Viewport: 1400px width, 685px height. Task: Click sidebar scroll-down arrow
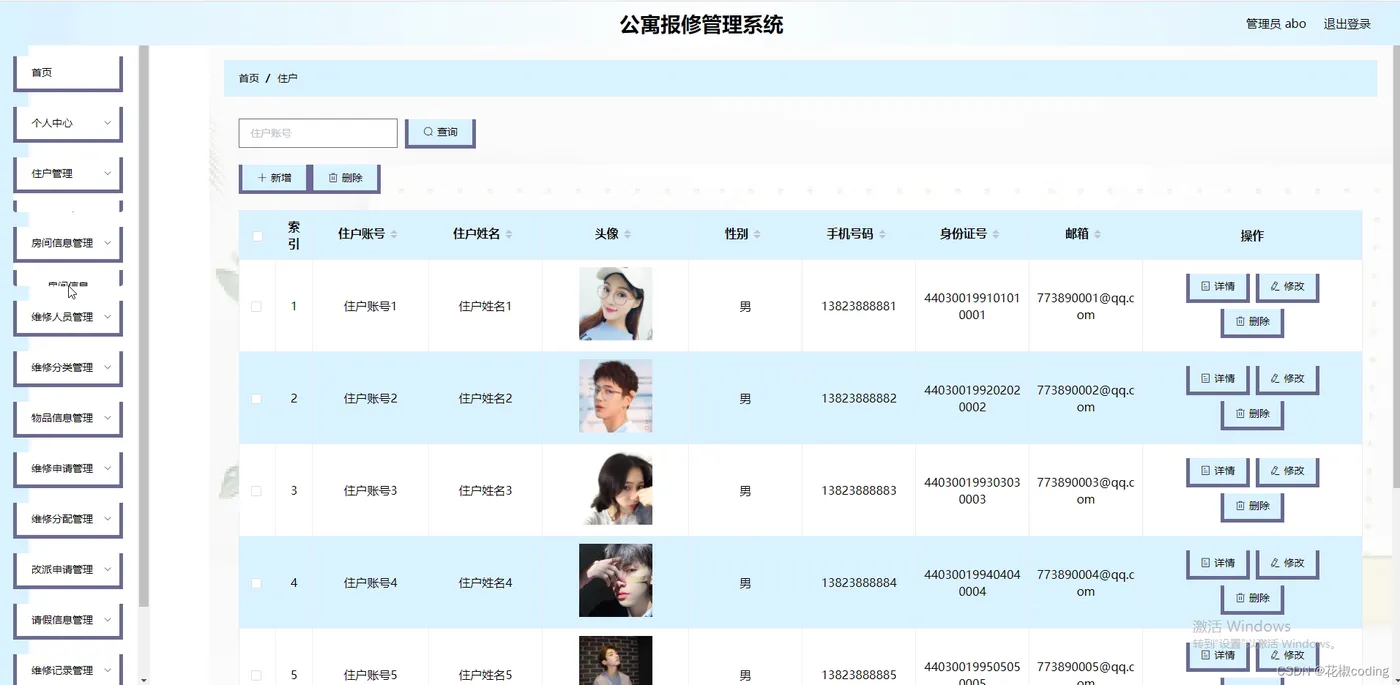tap(144, 680)
